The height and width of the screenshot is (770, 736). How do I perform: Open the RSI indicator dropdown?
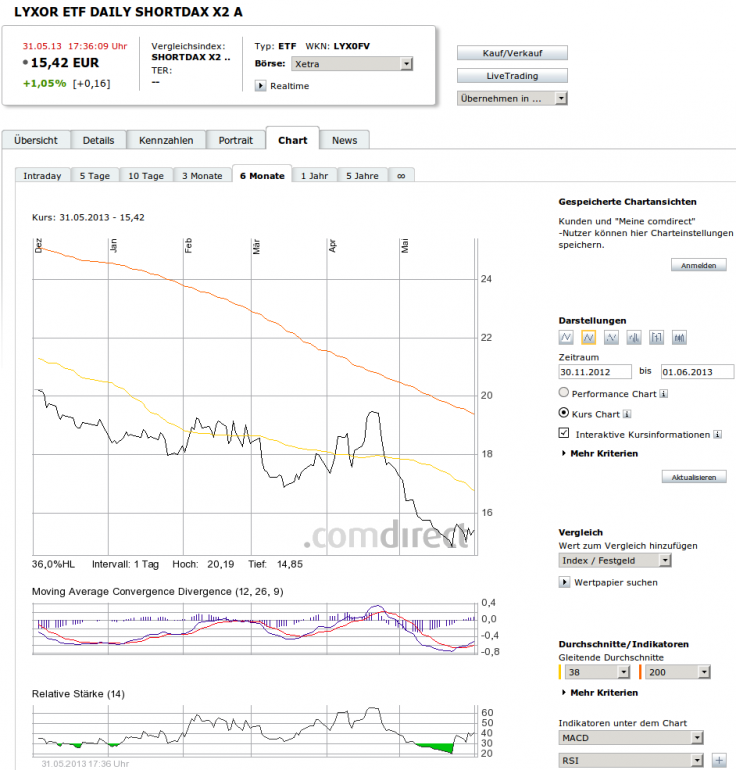click(631, 760)
